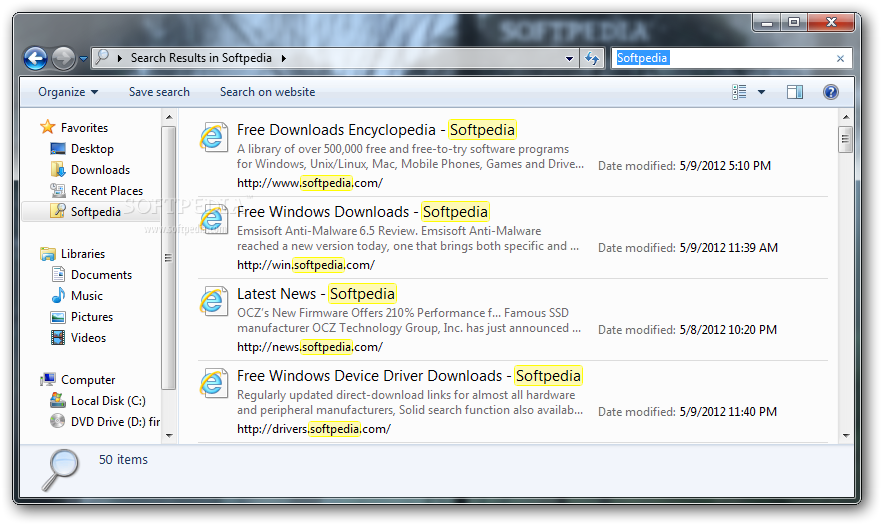The image size is (882, 525).
Task: Click the navigation pane scrollbar thumb
Action: point(168,258)
